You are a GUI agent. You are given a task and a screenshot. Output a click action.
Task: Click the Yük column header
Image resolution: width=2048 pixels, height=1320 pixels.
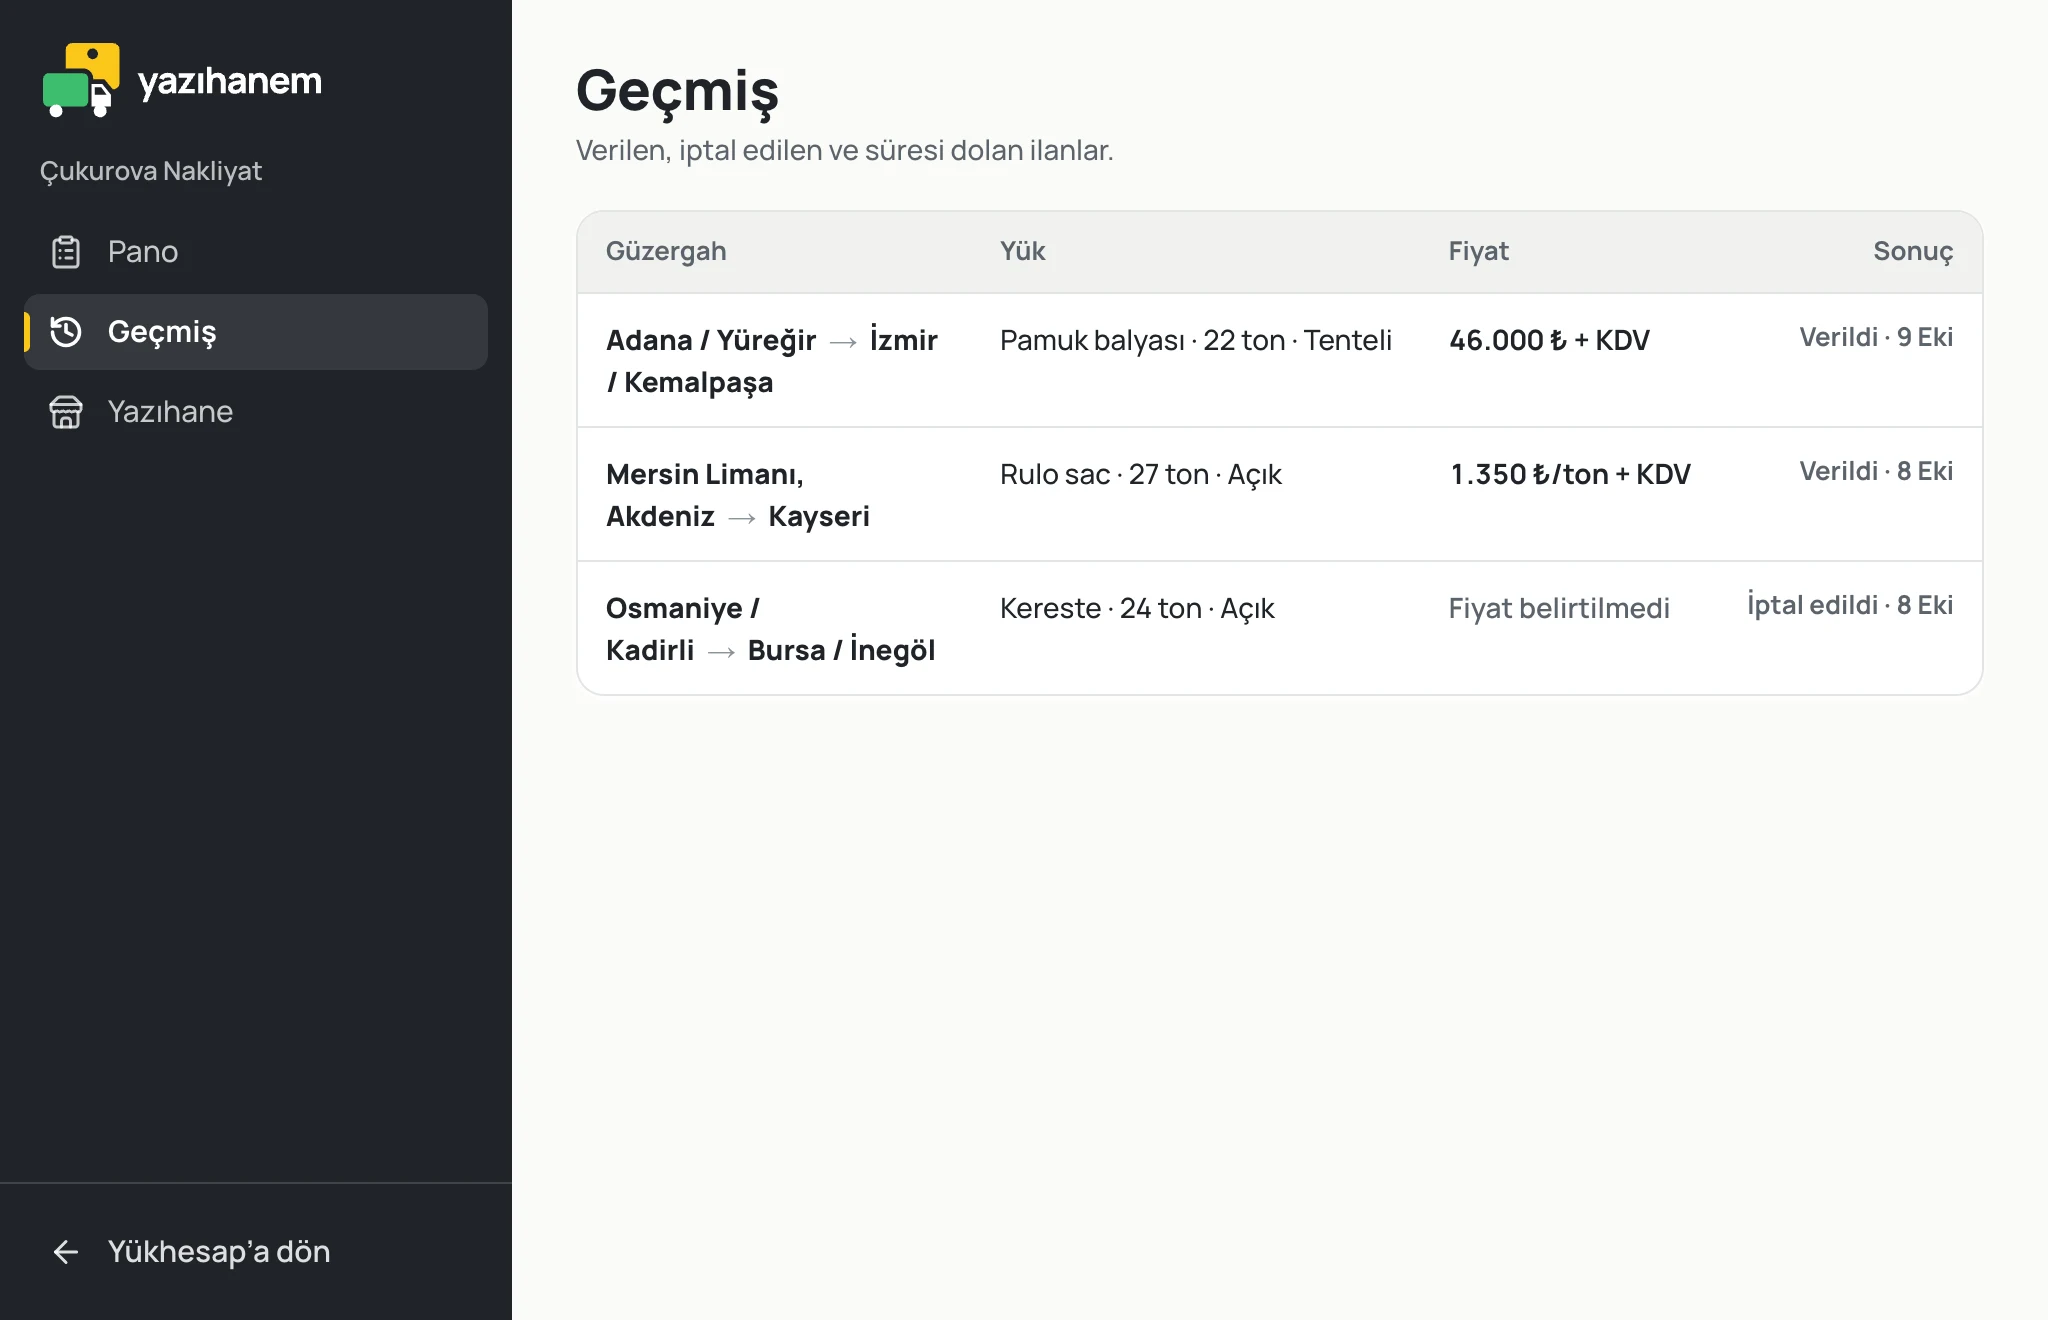tap(1023, 251)
